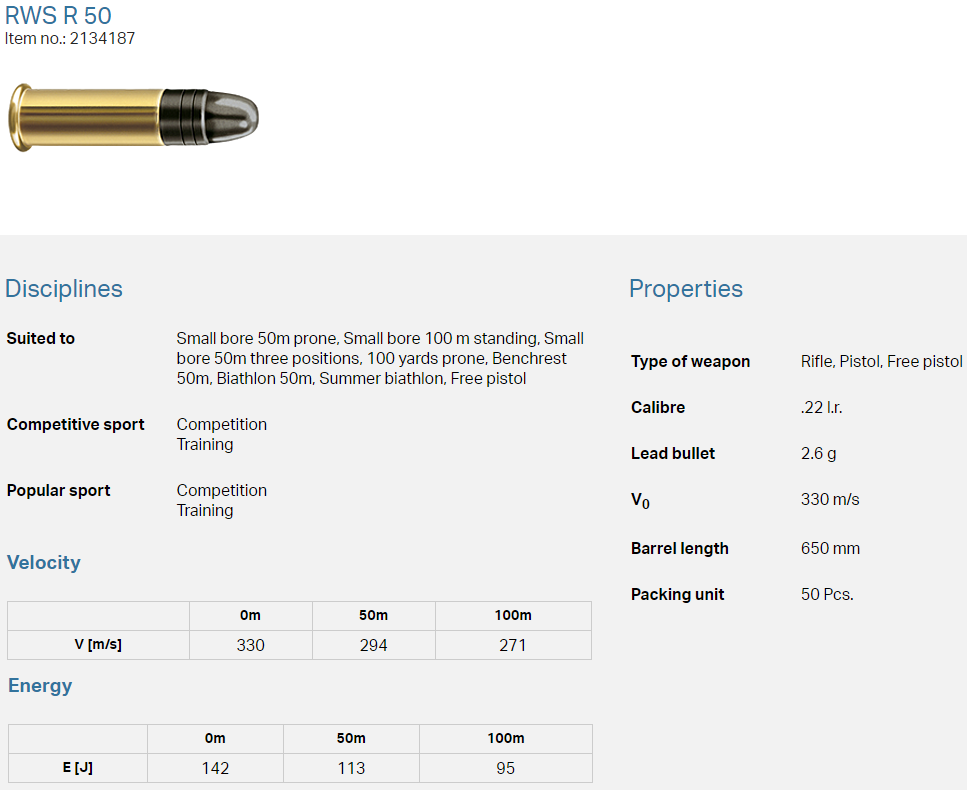Click the 271 velocity value at 100m

click(x=512, y=645)
